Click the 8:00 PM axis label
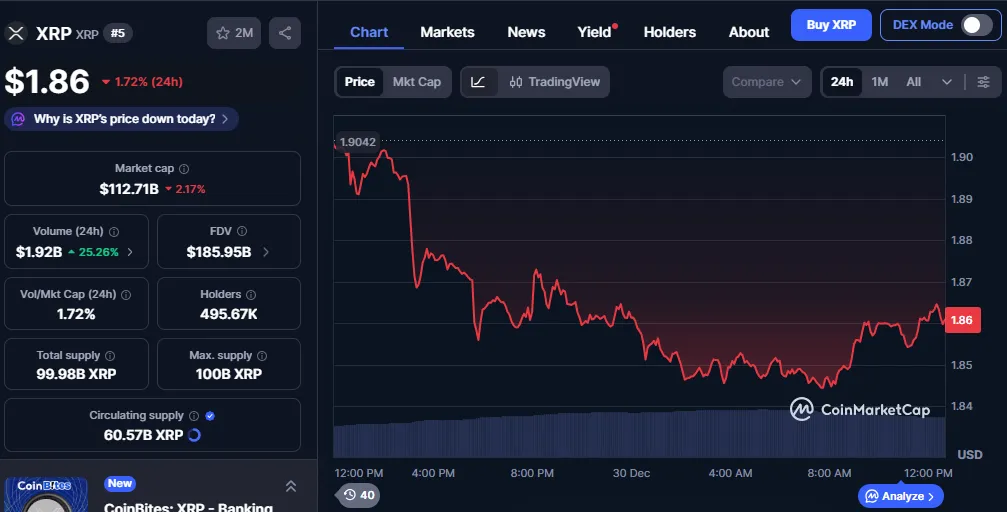Screen dimensions: 1007x512 [532, 473]
